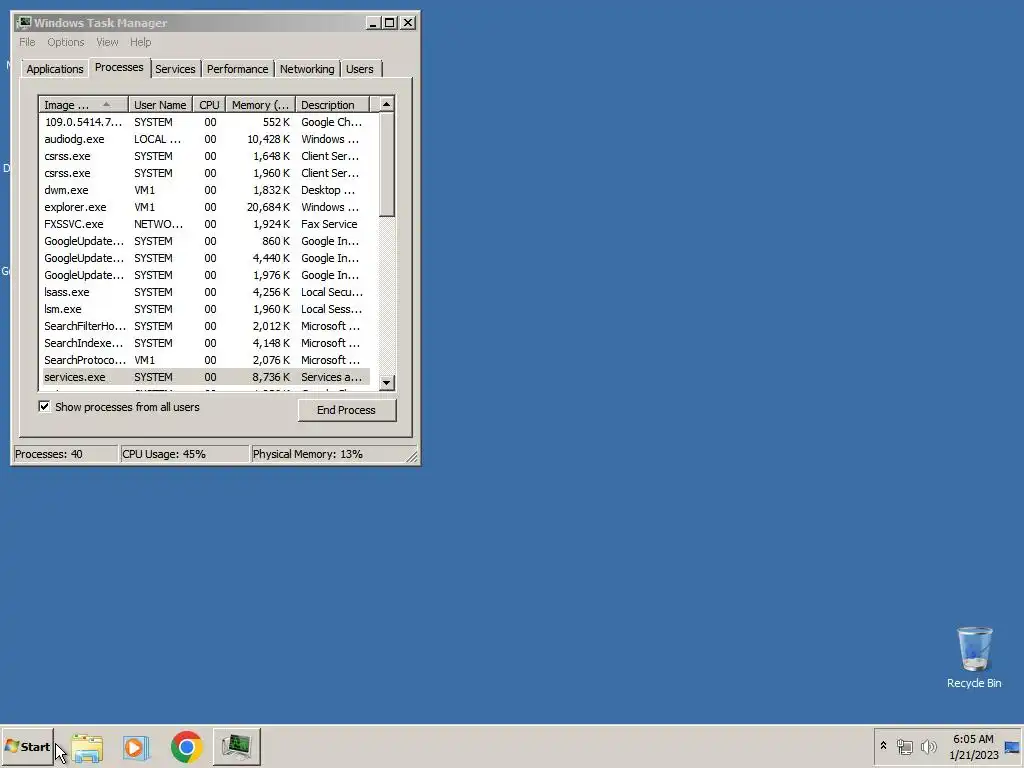Click the network tray icon
This screenshot has height=768, width=1024.
[904, 746]
